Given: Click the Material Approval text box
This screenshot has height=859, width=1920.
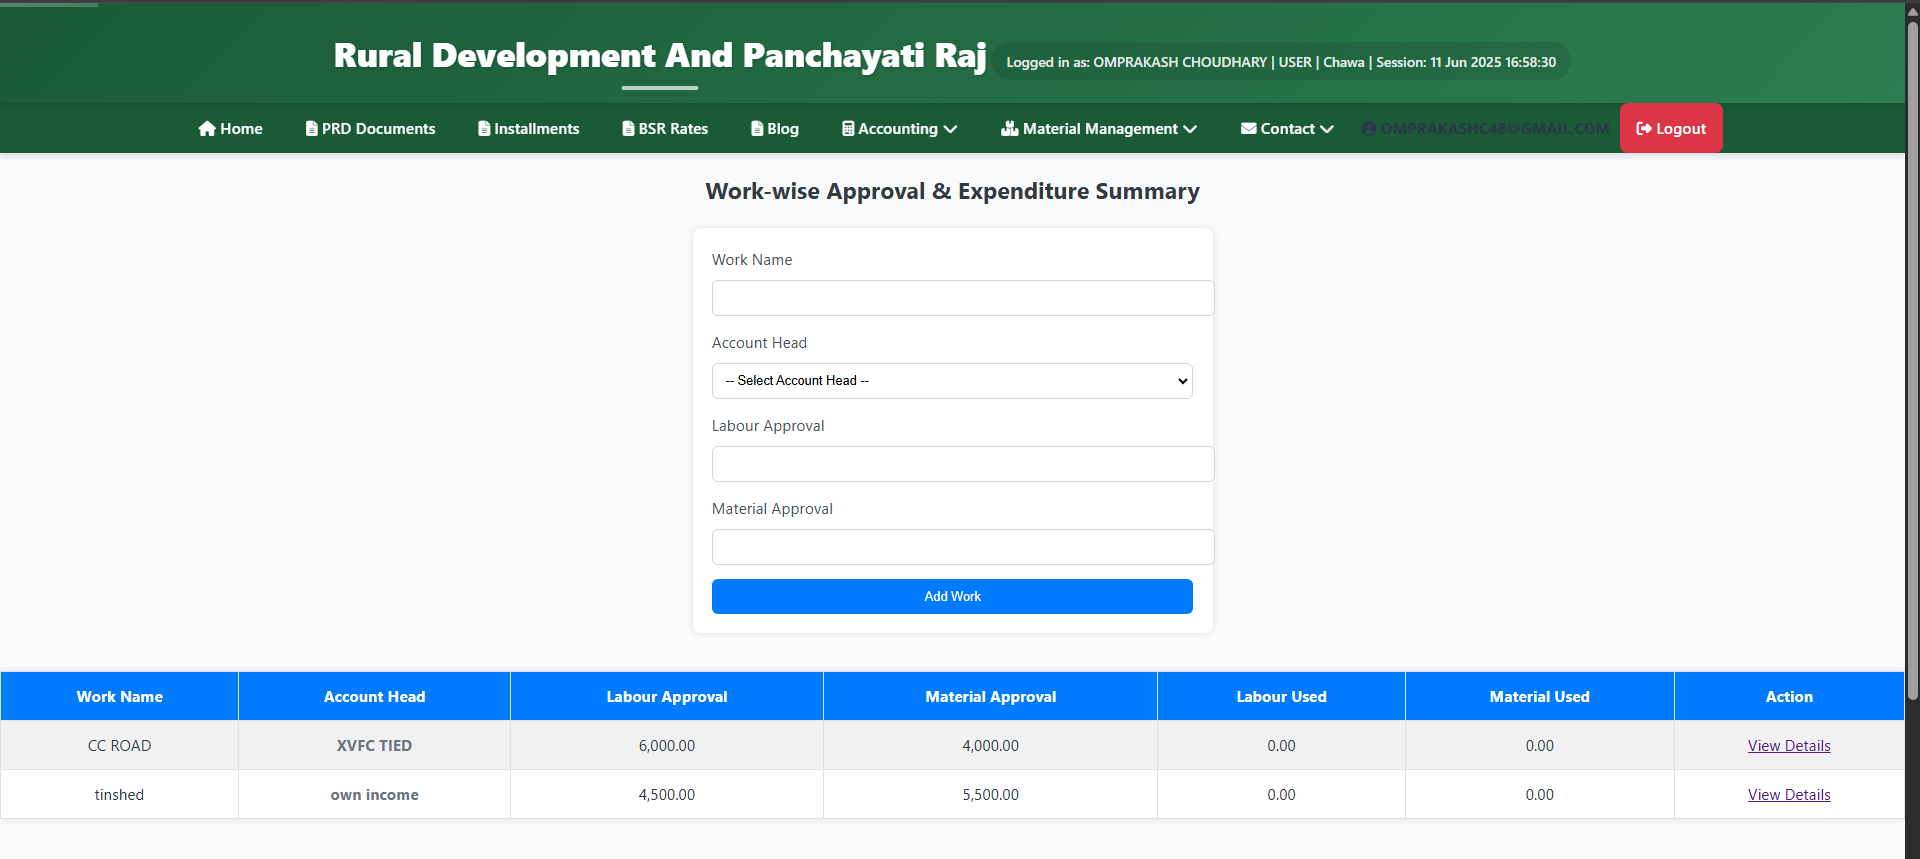Looking at the screenshot, I should click(x=963, y=547).
